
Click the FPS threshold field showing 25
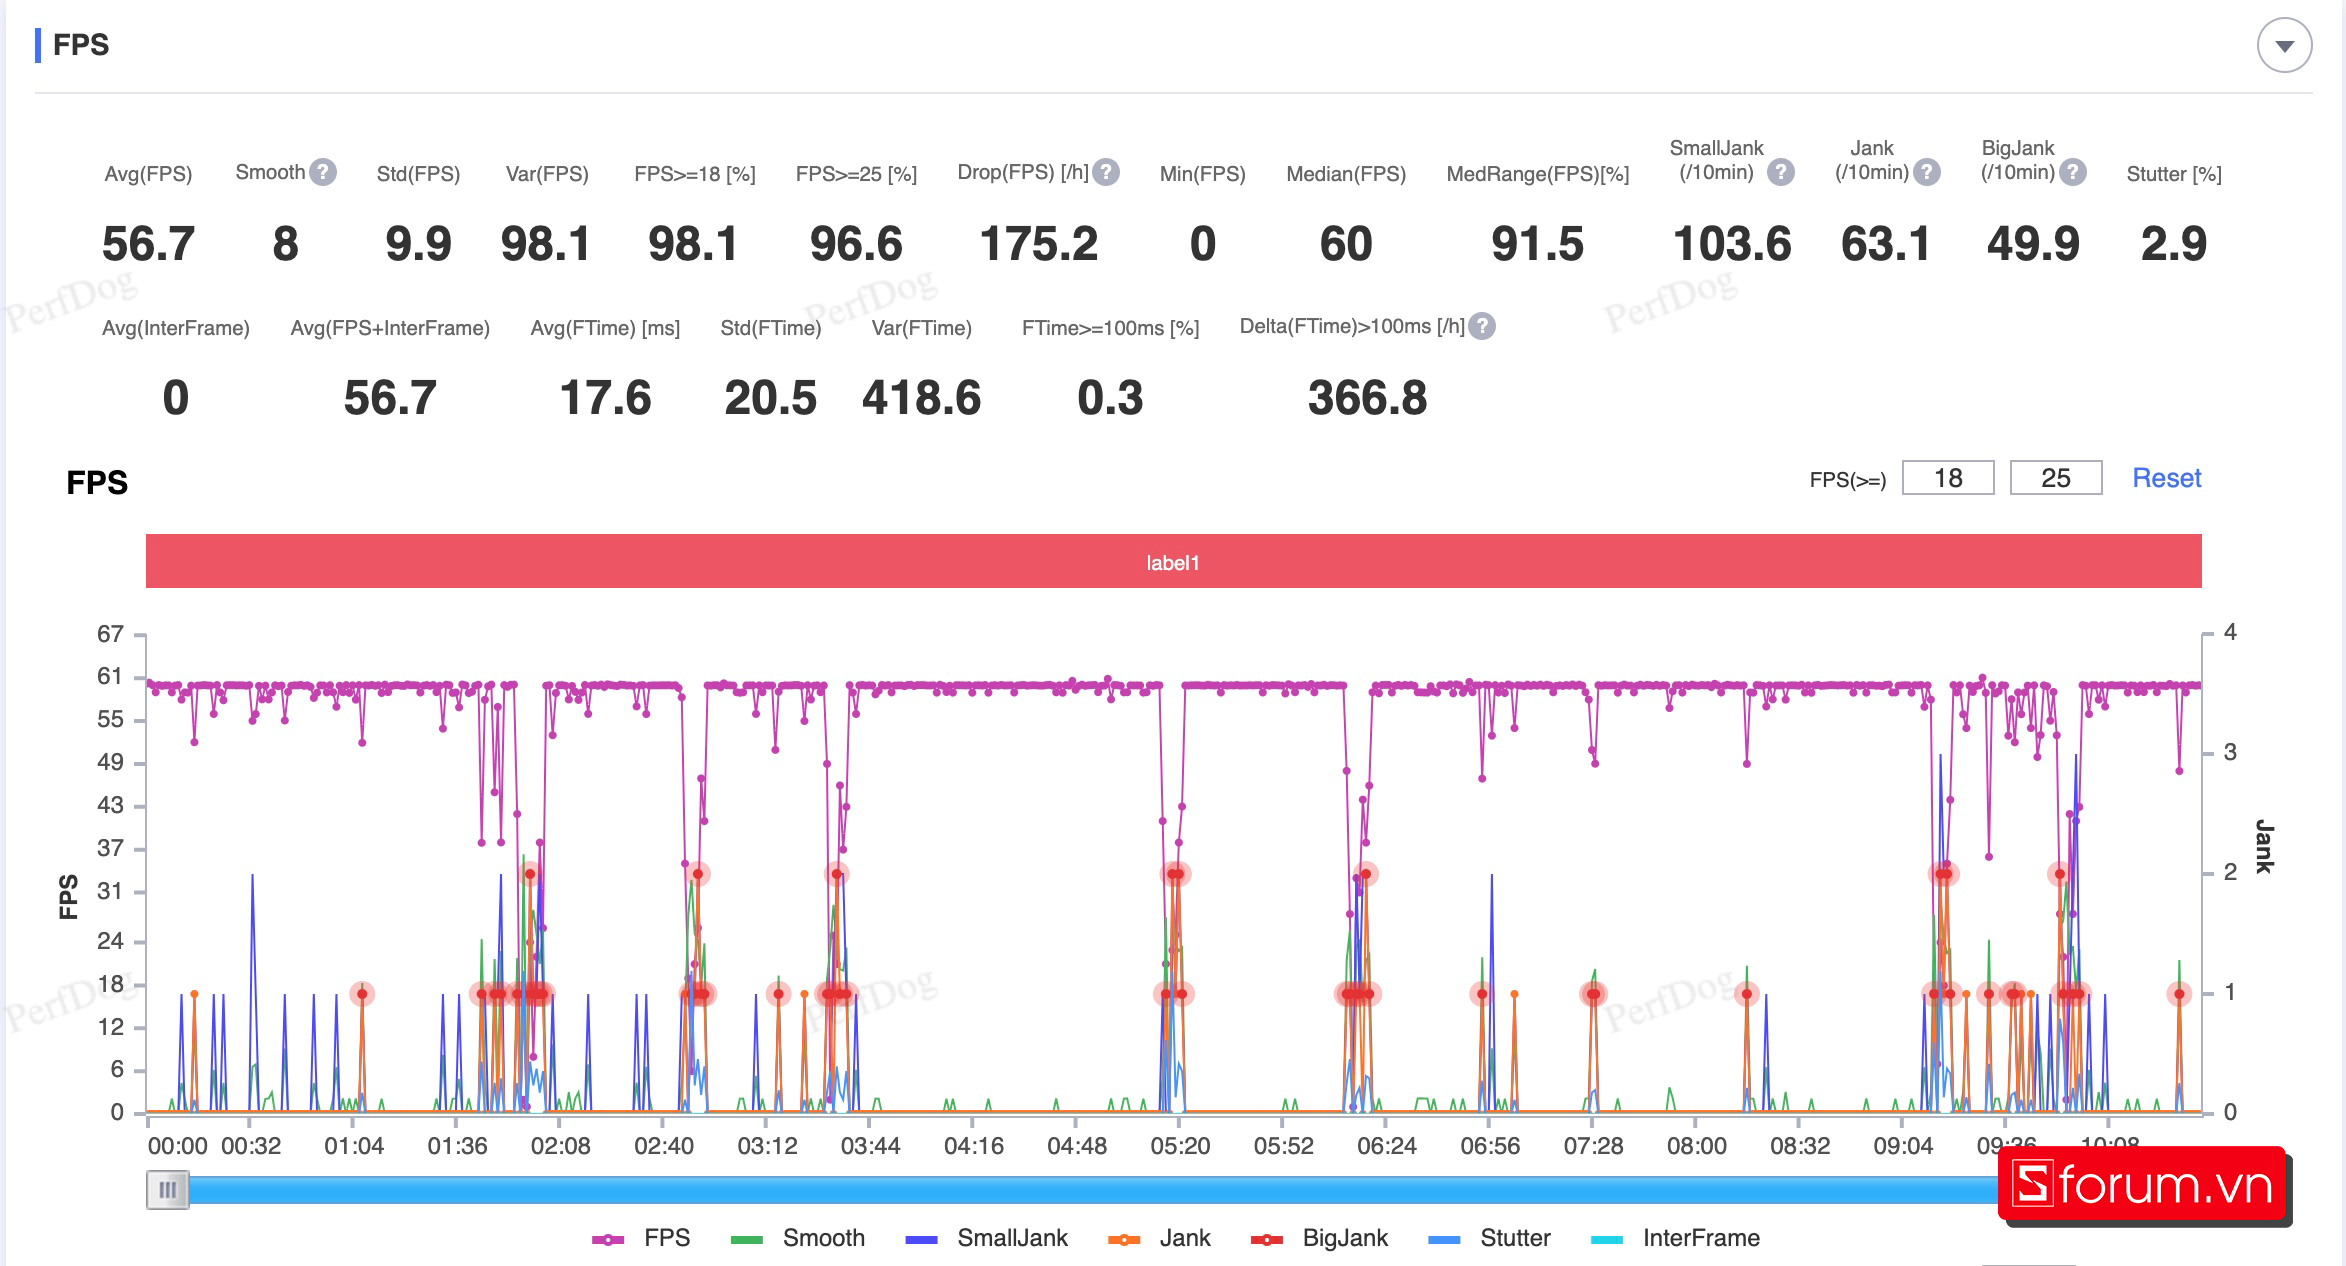click(2056, 478)
